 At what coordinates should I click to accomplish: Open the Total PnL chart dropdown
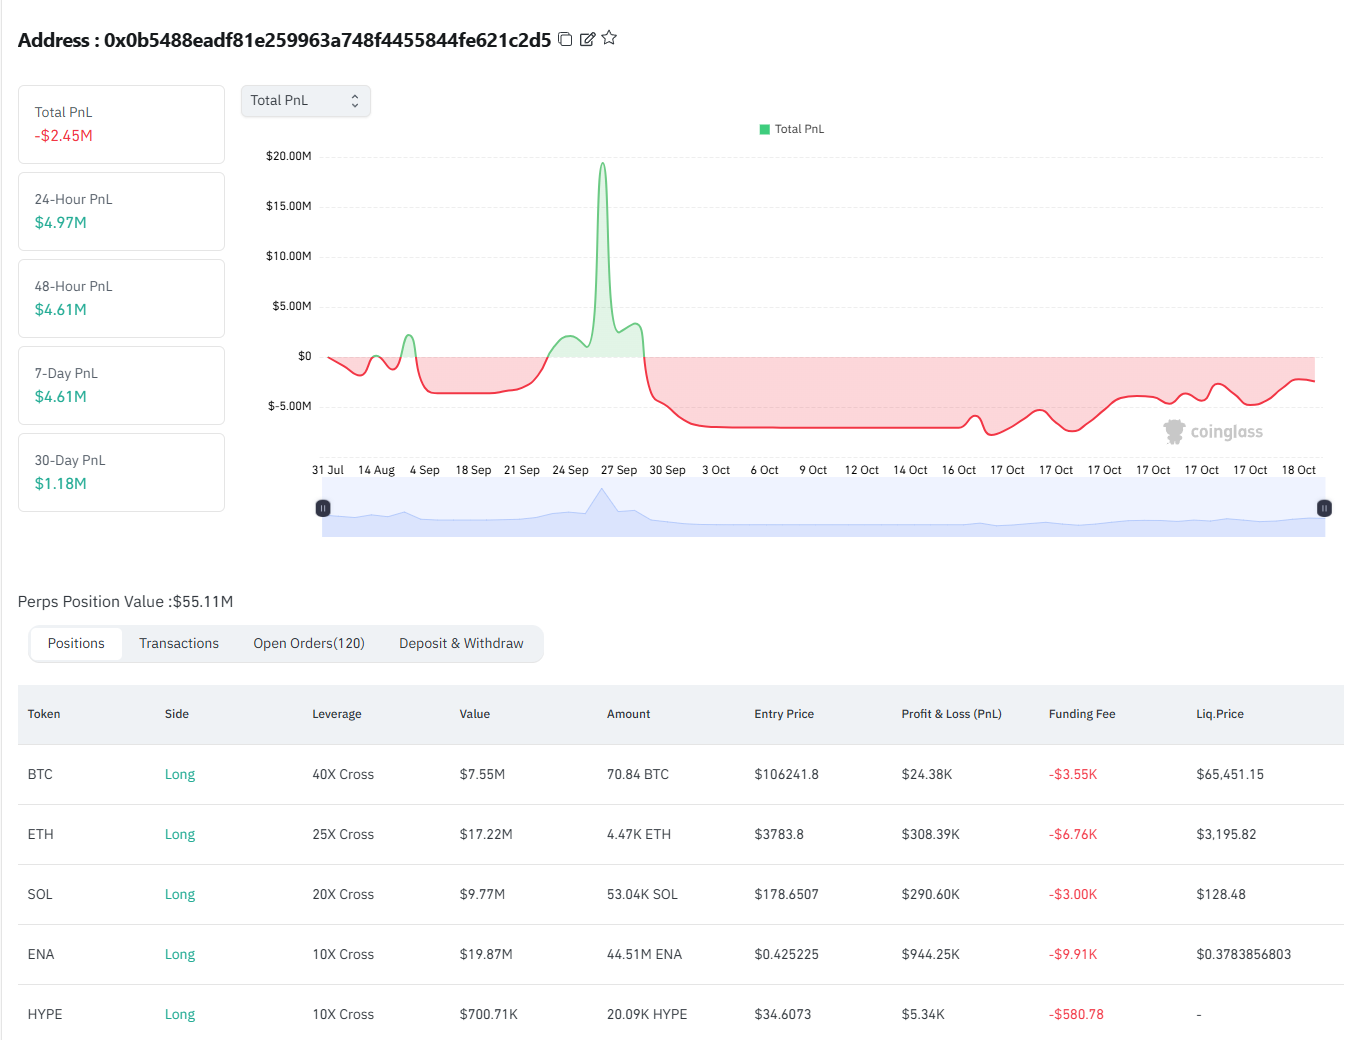pos(305,101)
